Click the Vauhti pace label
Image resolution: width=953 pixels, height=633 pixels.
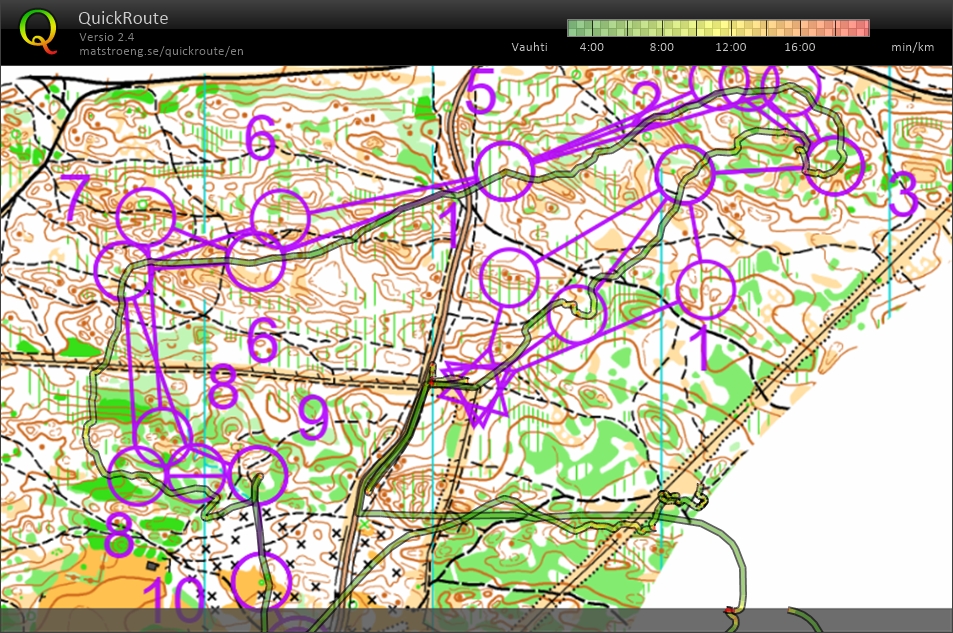[529, 47]
